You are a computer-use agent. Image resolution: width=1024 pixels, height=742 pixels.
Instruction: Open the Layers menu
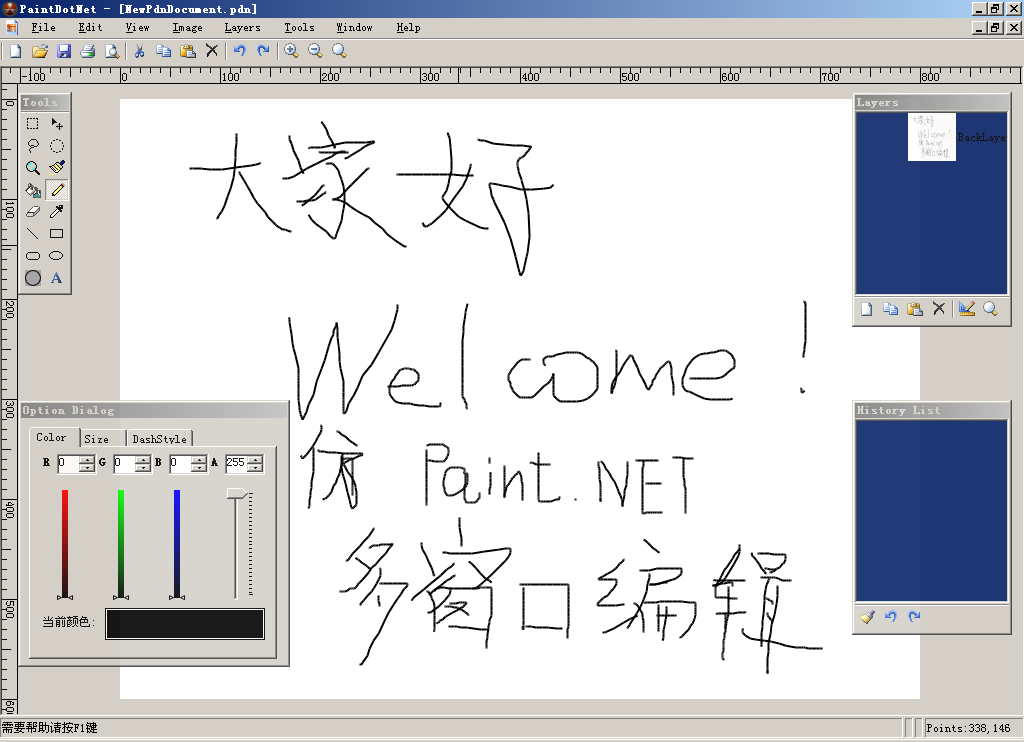242,27
